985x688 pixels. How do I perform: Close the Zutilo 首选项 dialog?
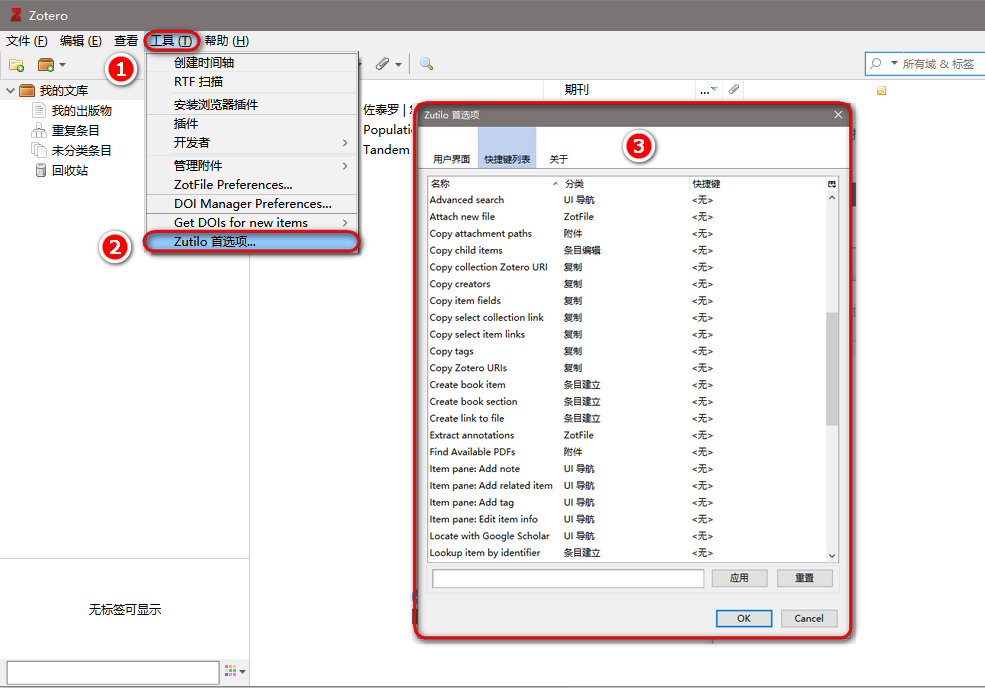[x=838, y=115]
